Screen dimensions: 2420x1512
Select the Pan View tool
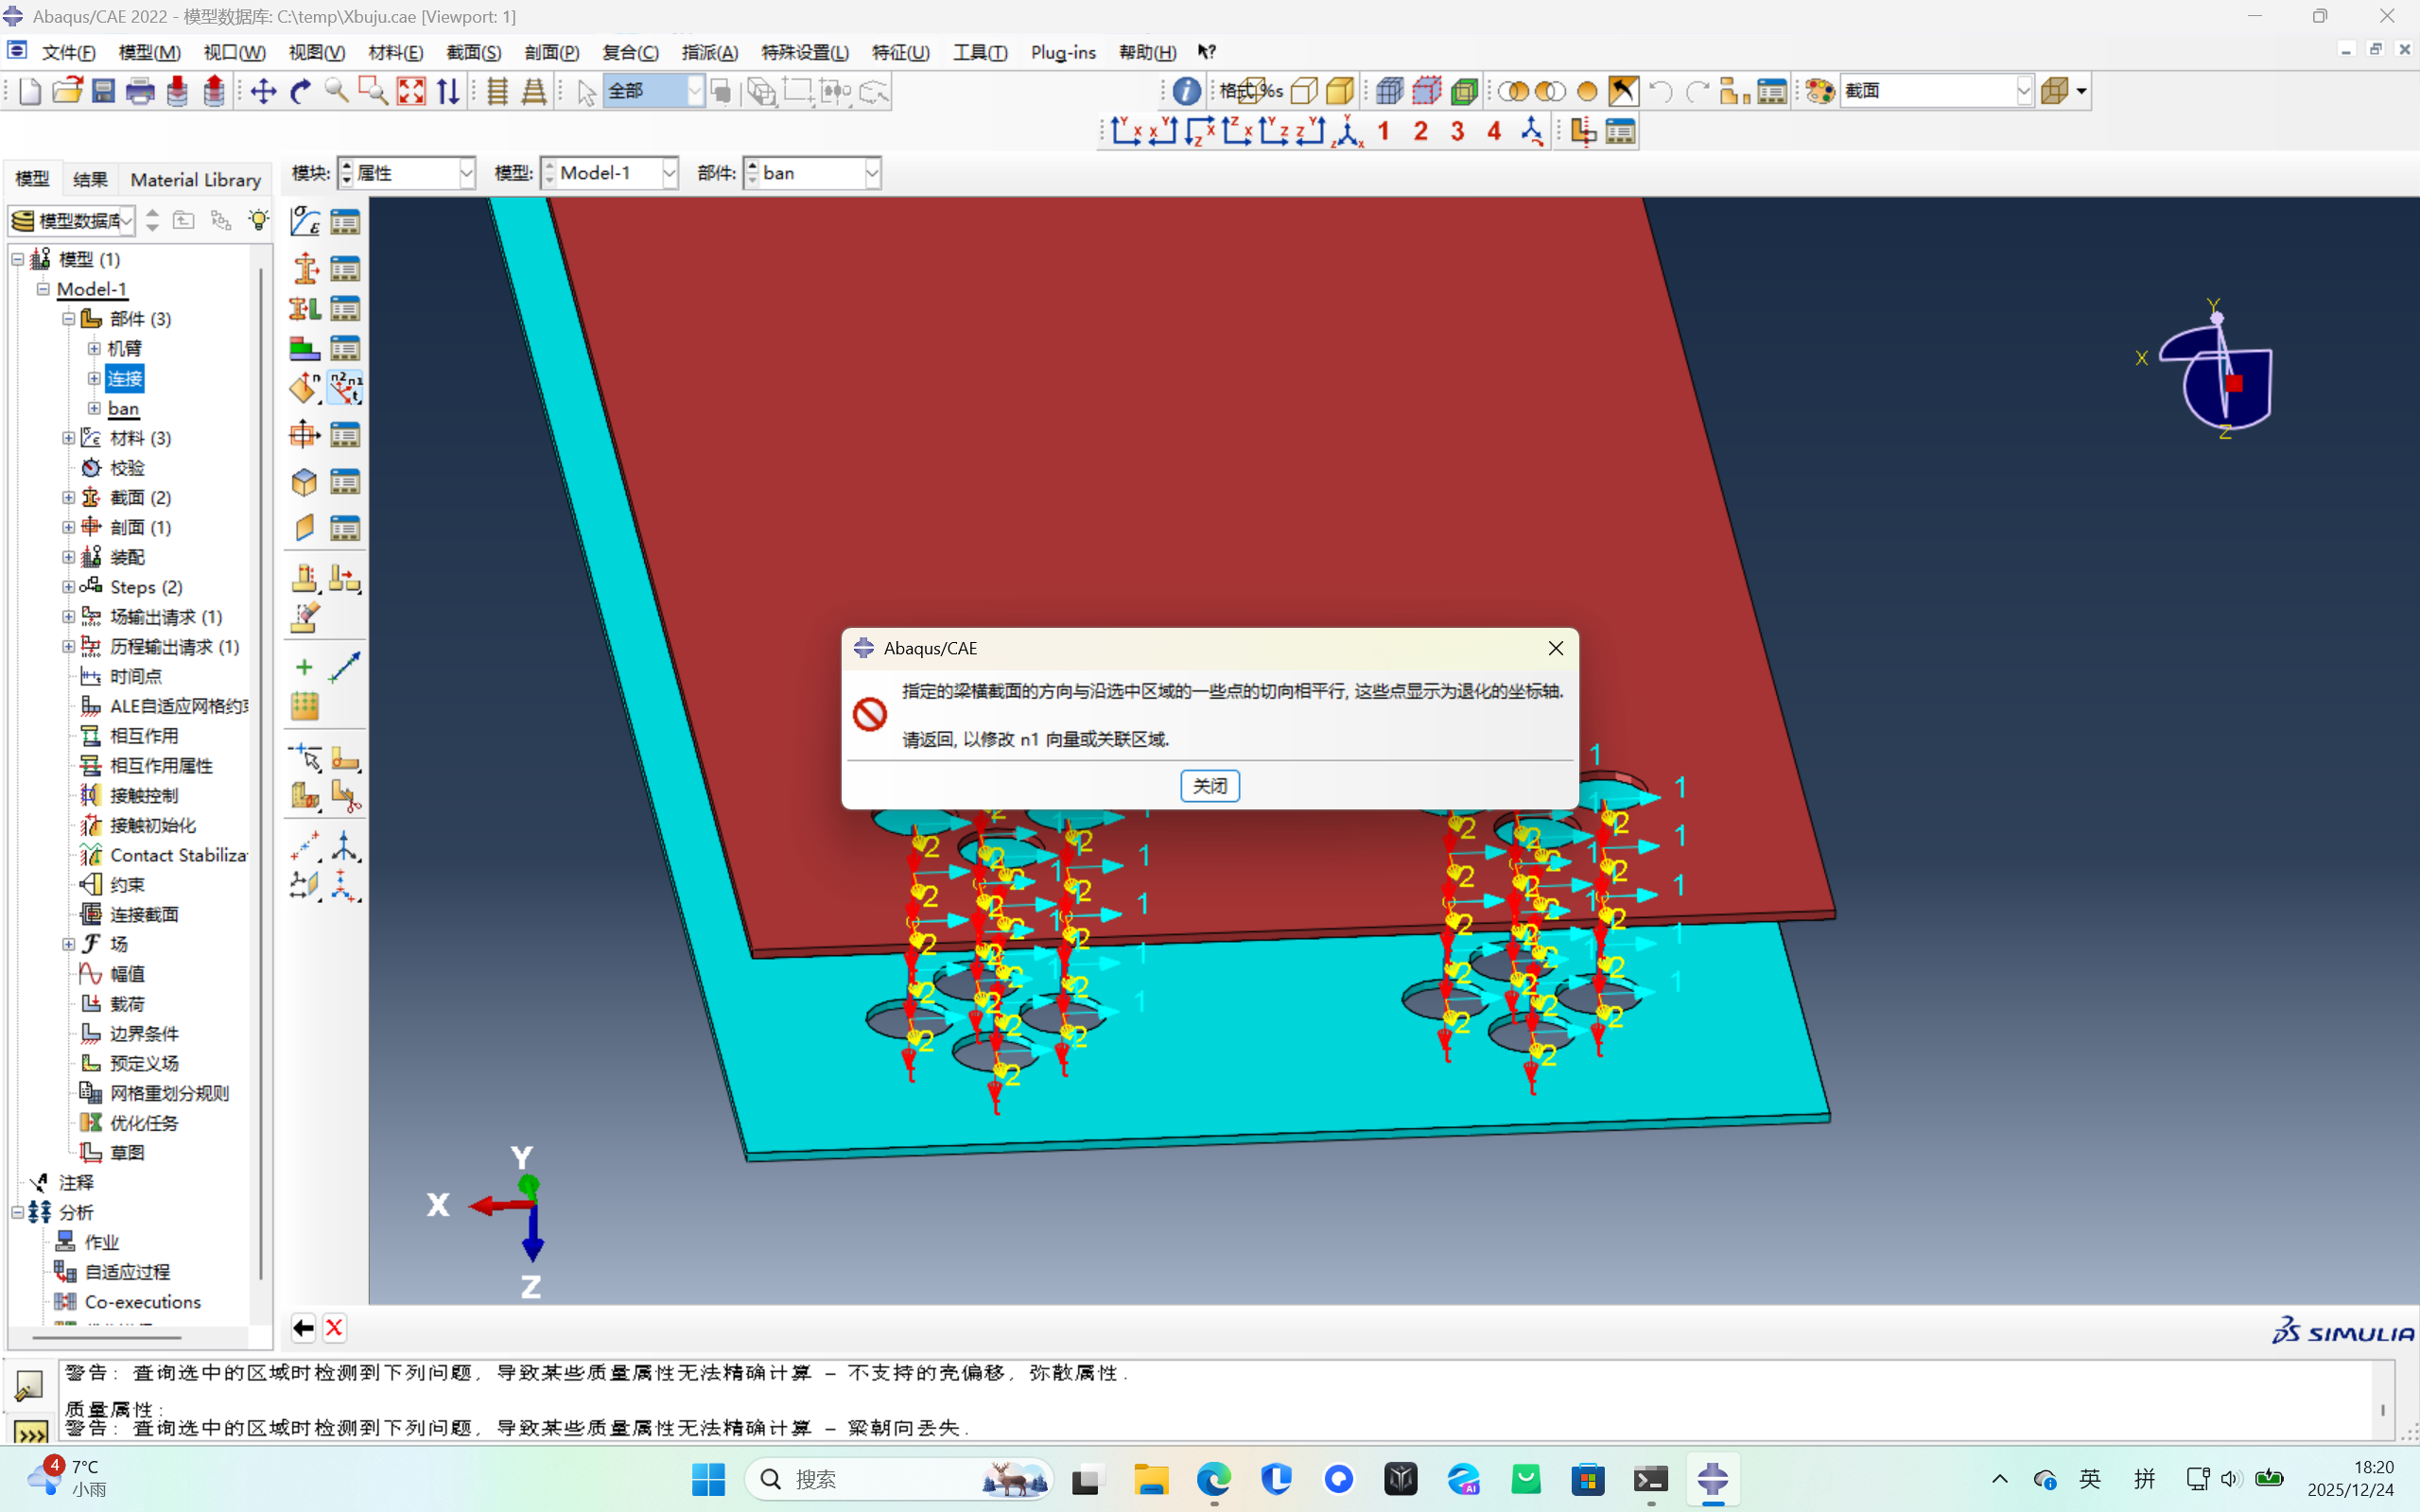(263, 91)
